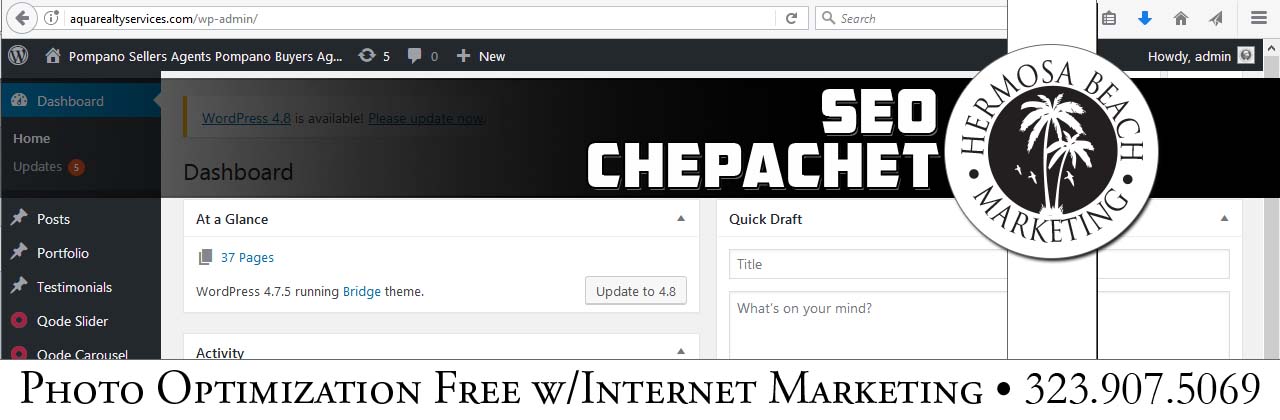
Task: Open the Dashboard menu item
Action: coord(80,101)
